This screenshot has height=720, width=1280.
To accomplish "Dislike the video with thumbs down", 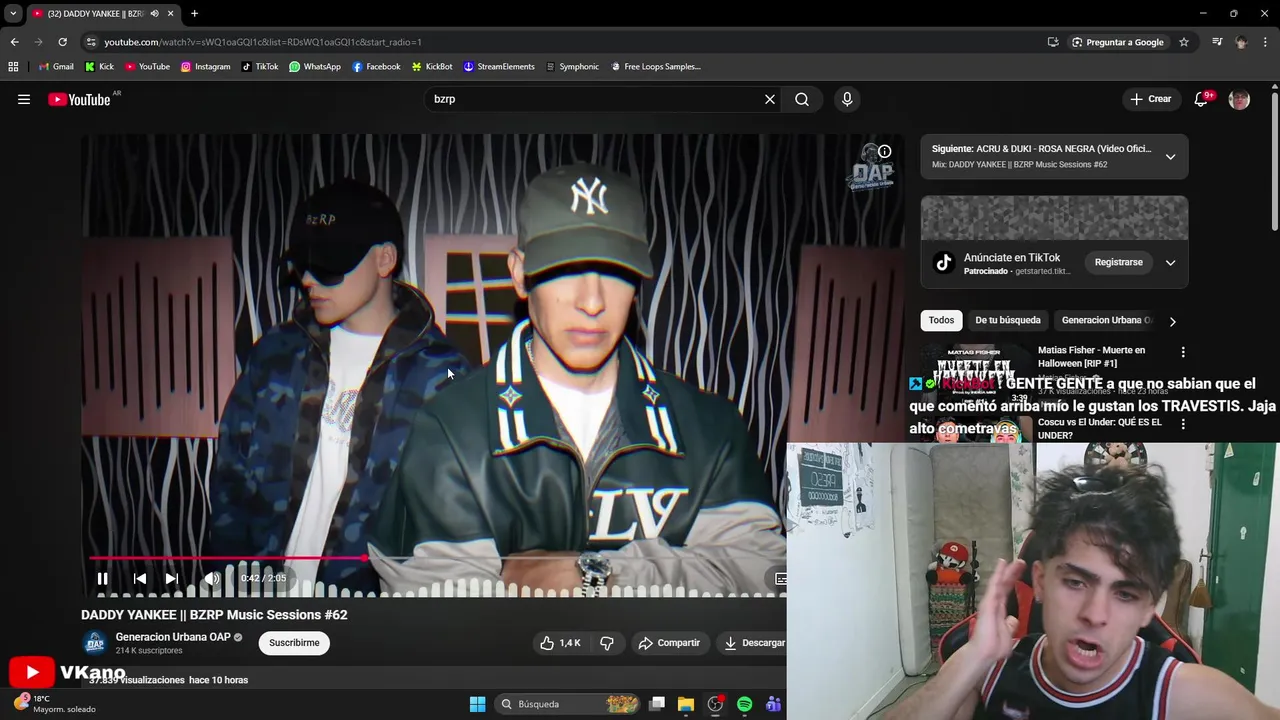I will tap(607, 643).
